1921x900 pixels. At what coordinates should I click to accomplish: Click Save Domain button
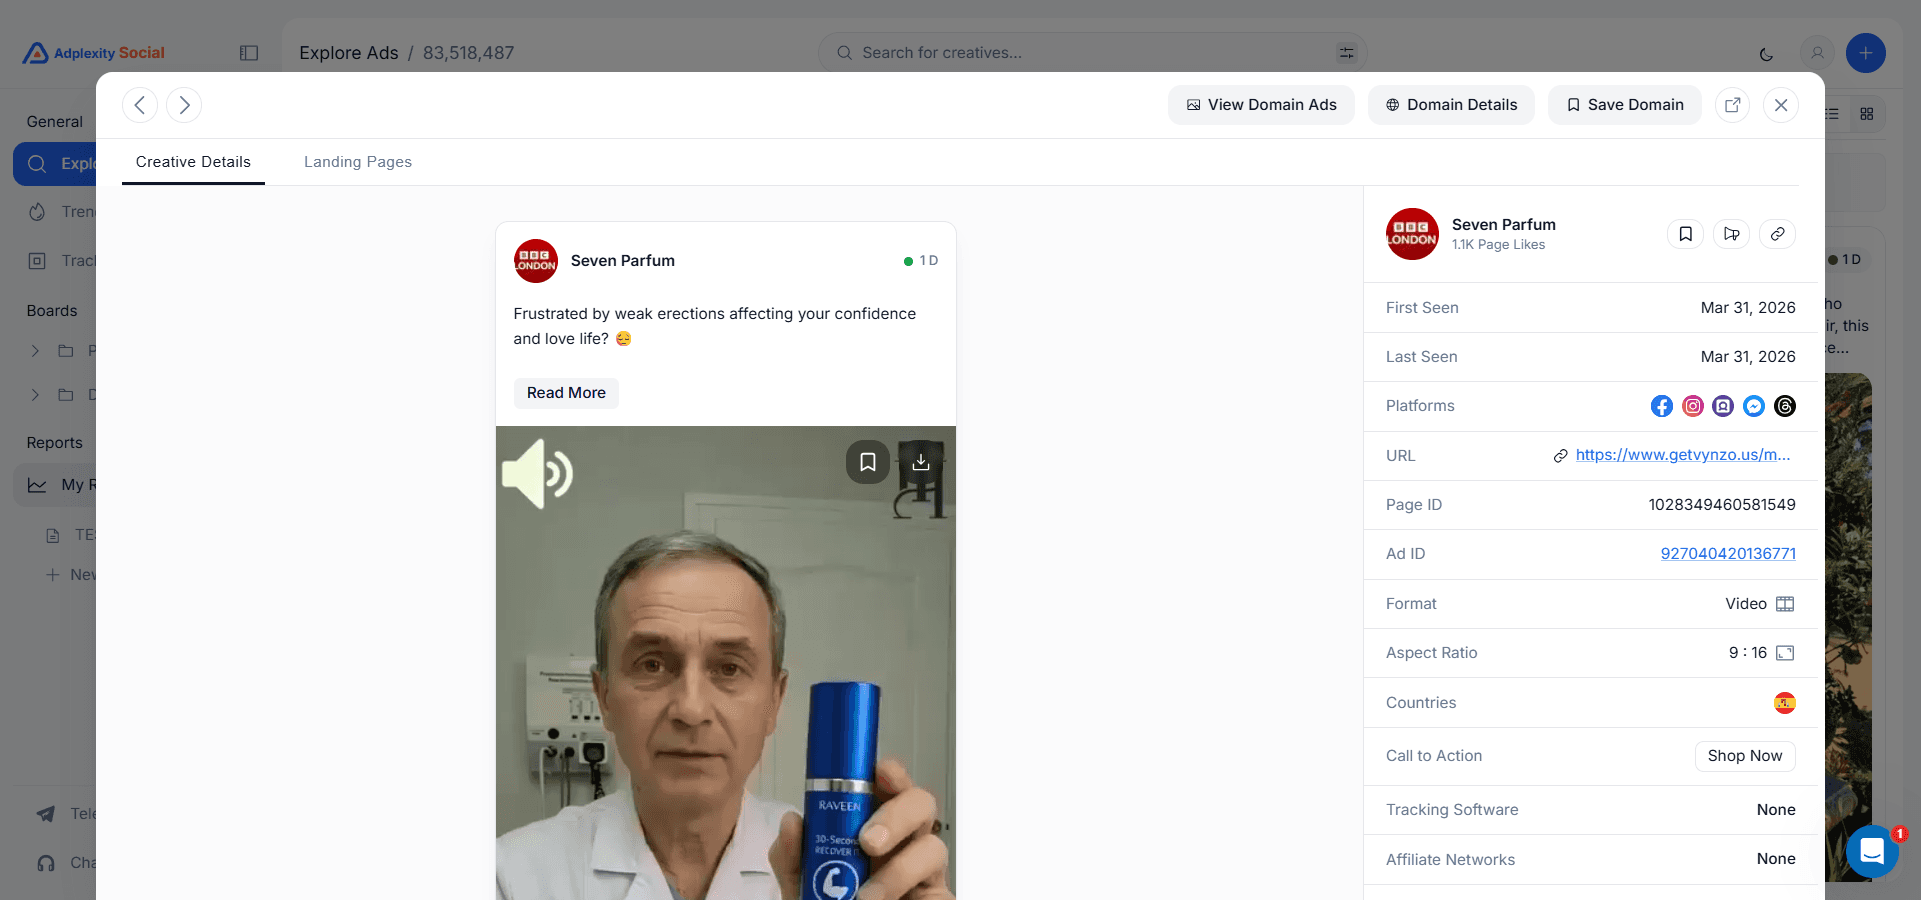coord(1625,105)
